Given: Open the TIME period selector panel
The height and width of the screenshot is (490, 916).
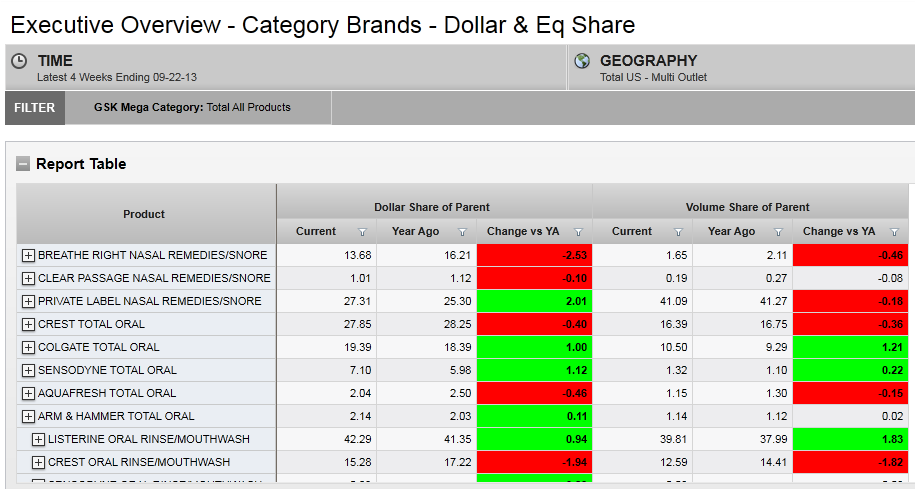Looking at the screenshot, I should [x=285, y=67].
